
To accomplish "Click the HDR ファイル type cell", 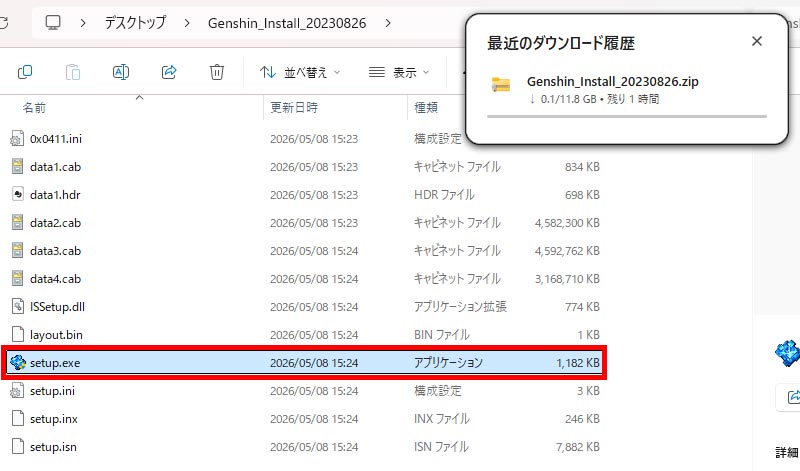I will (444, 195).
